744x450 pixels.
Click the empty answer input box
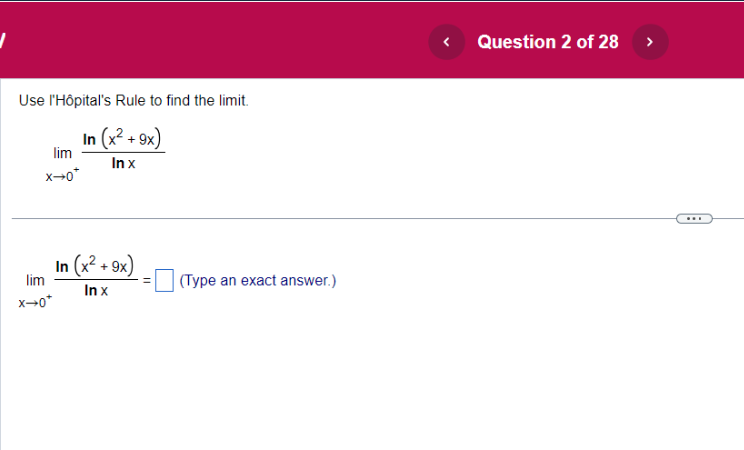[164, 280]
